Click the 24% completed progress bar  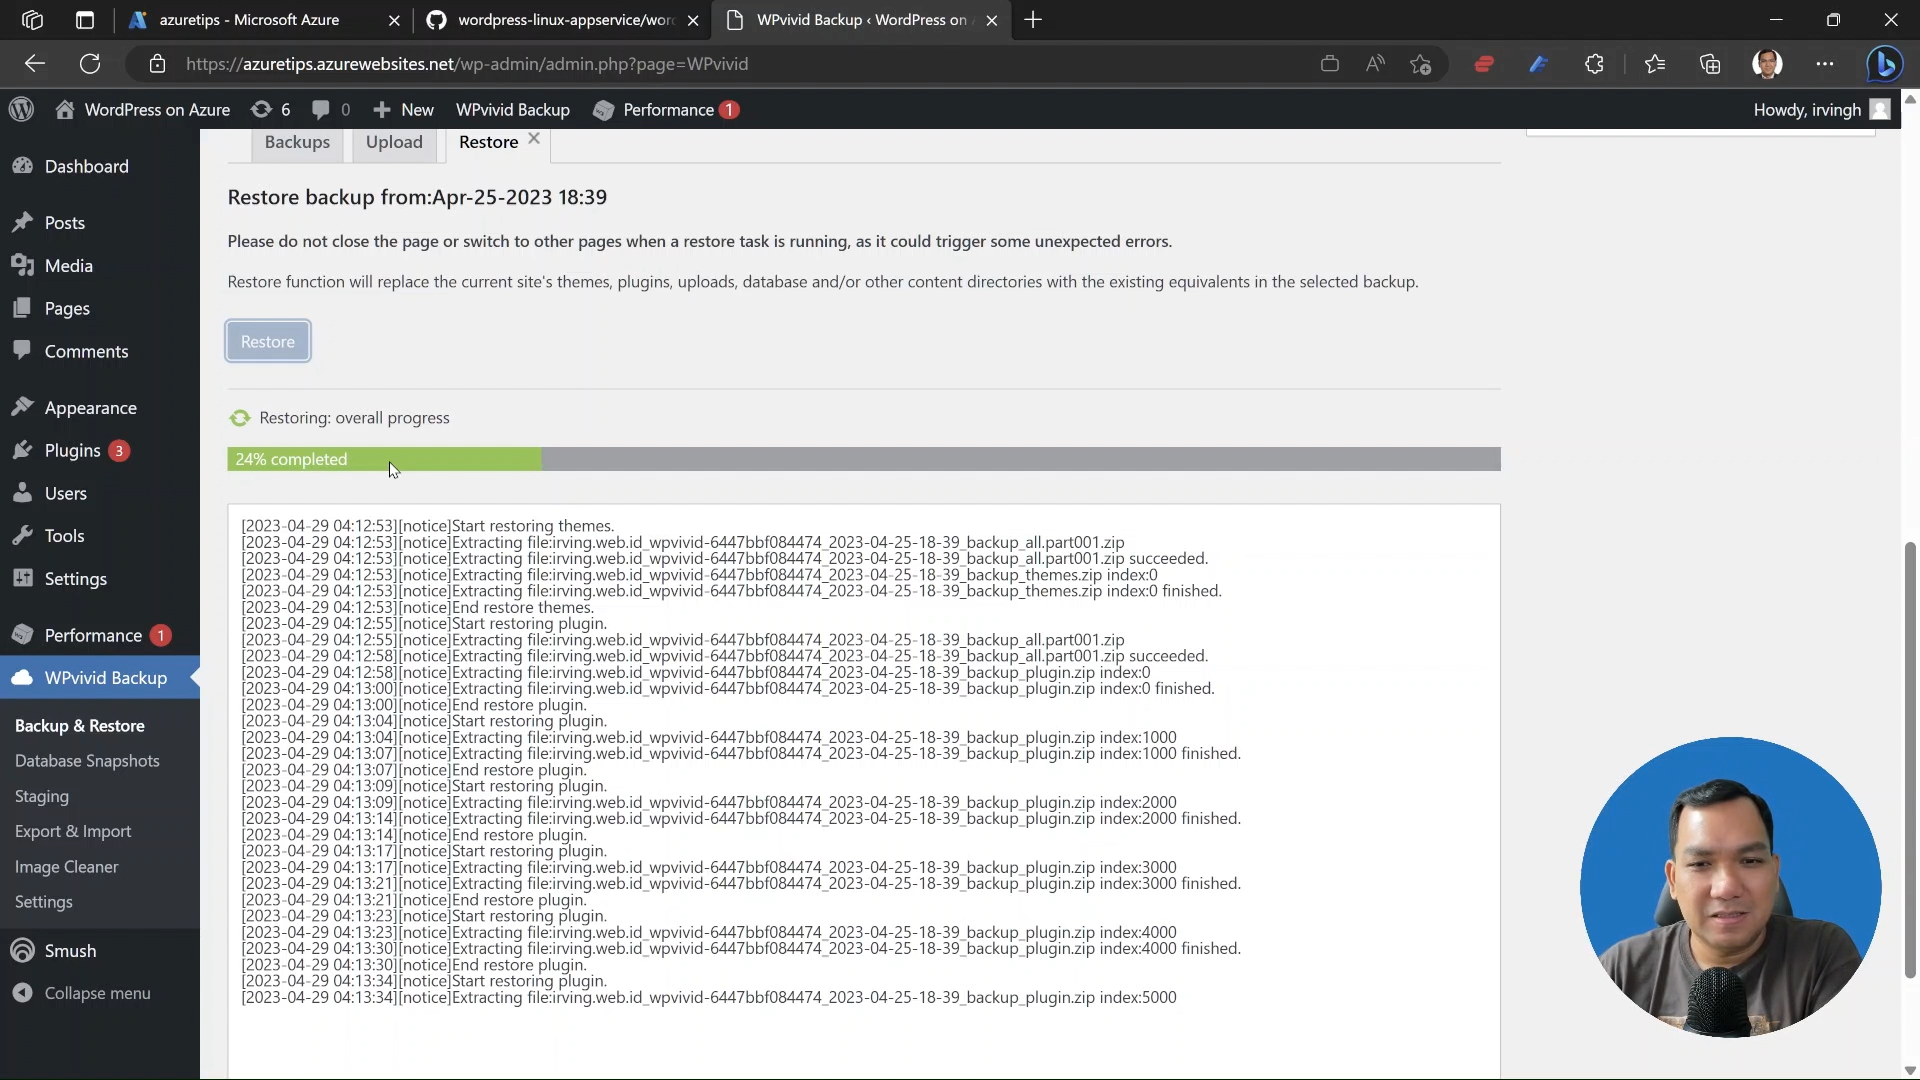(864, 459)
